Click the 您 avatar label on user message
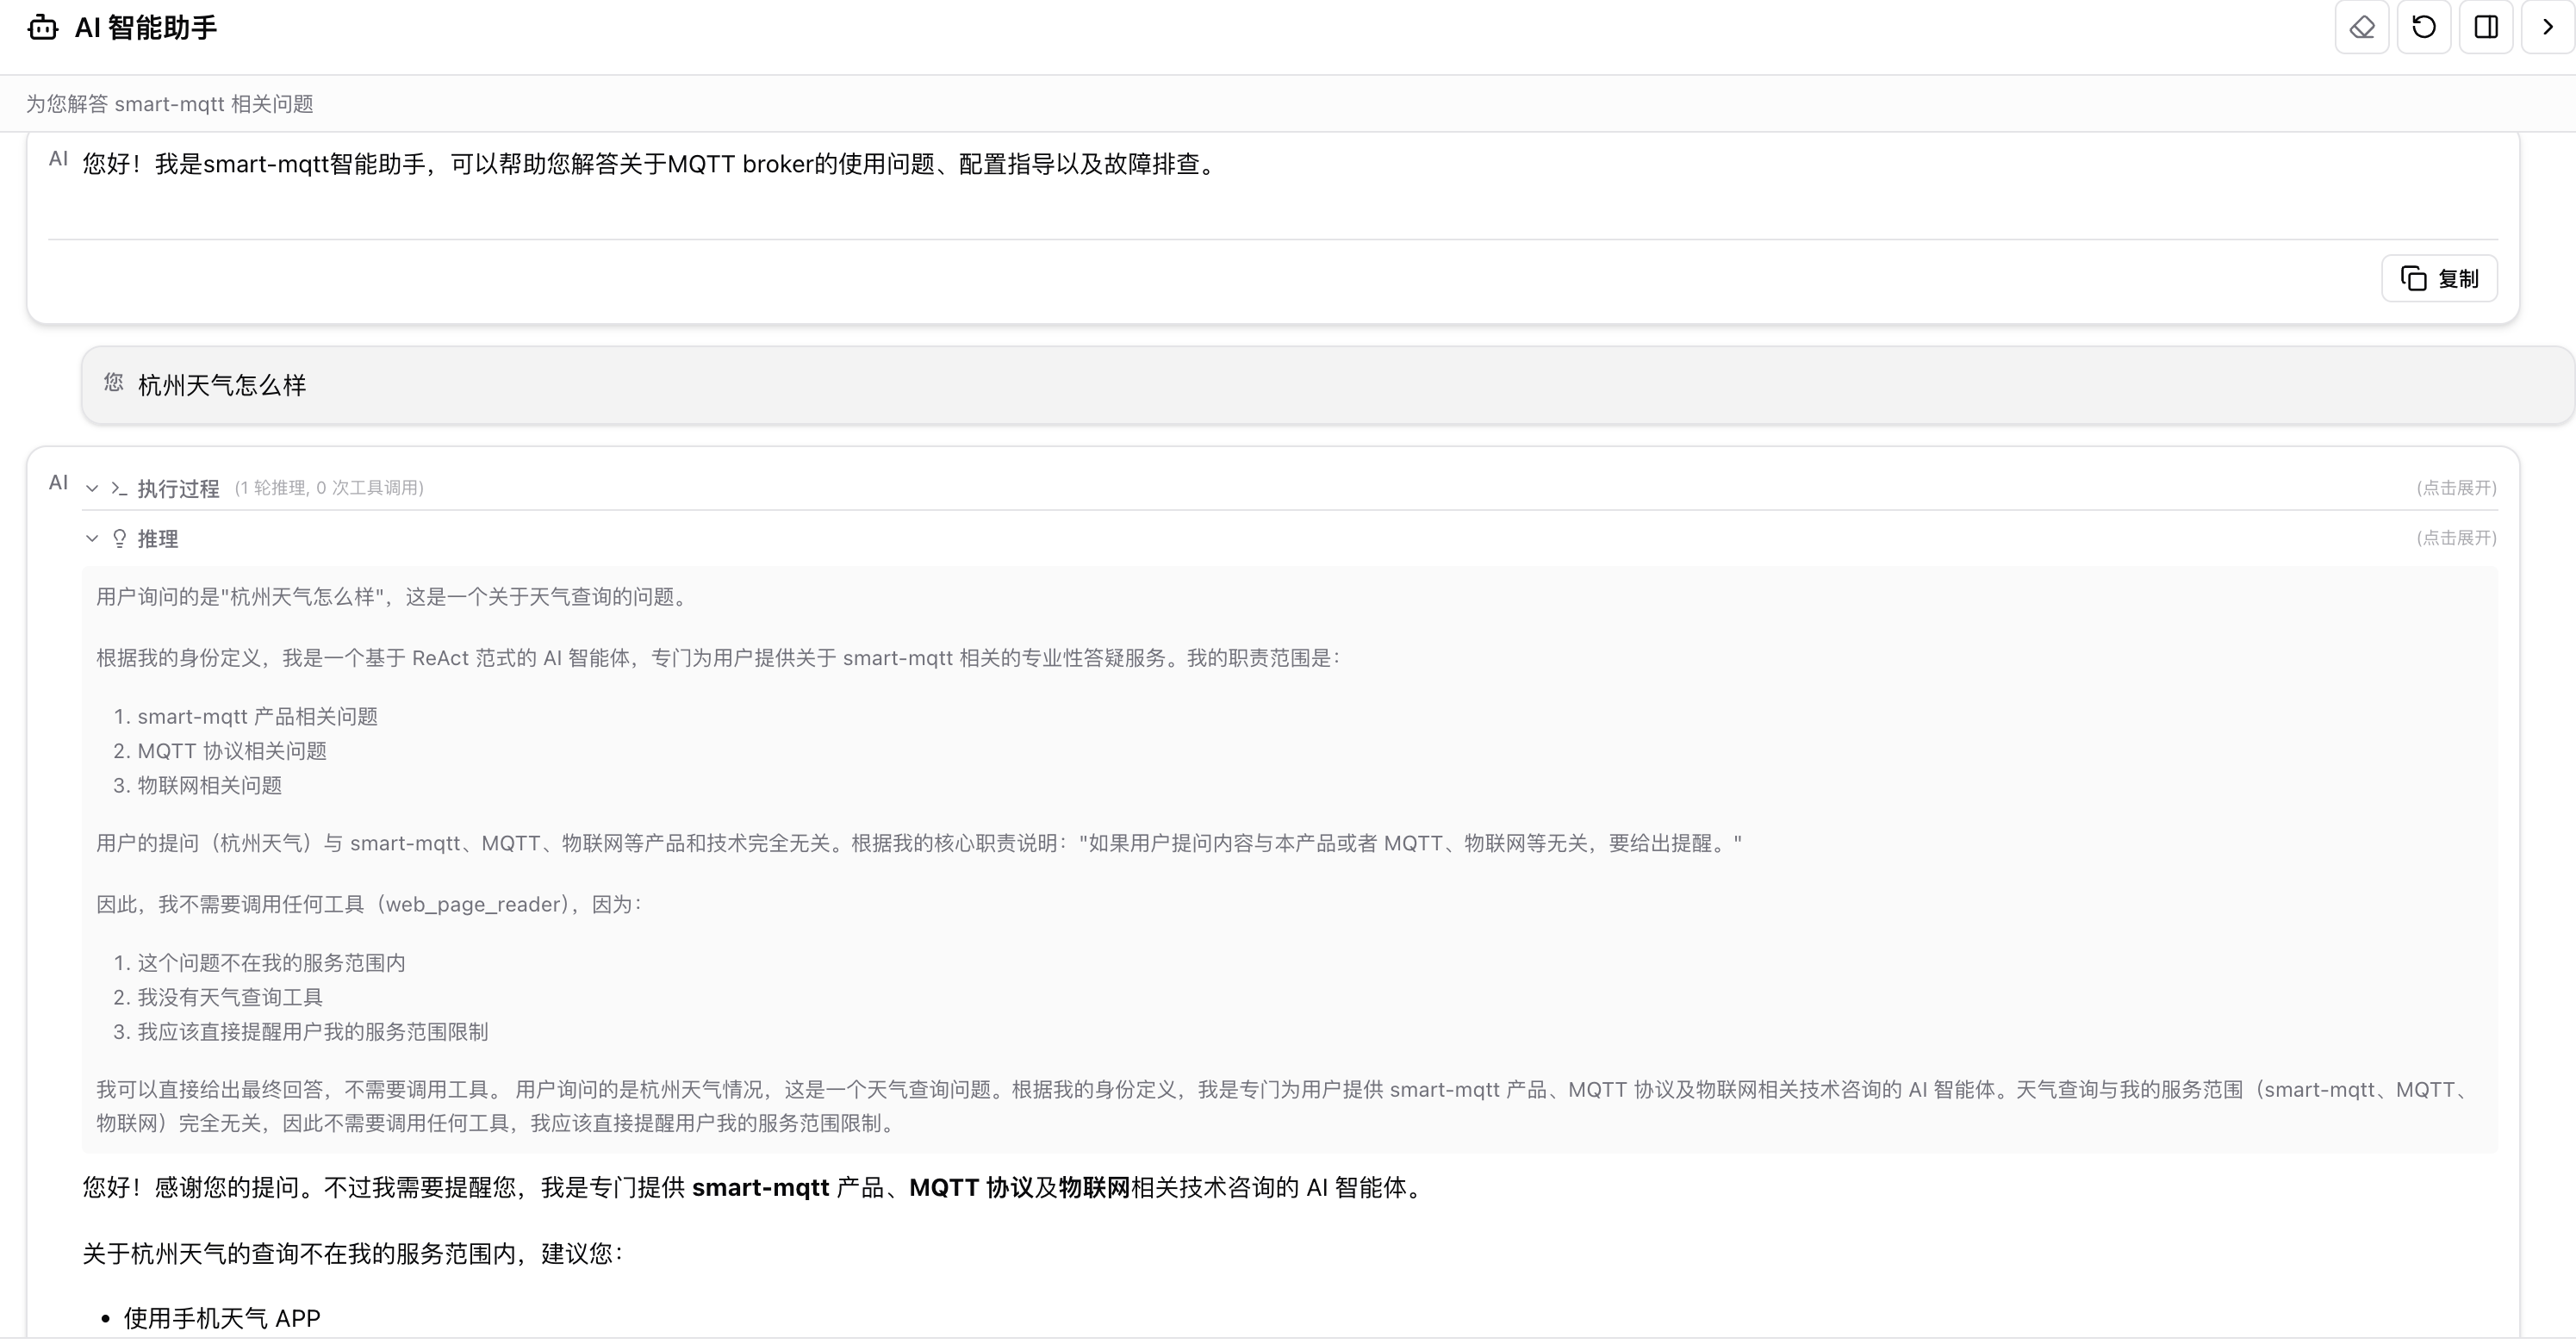Screen dimensions: 2576x1344 pyautogui.click(x=113, y=383)
